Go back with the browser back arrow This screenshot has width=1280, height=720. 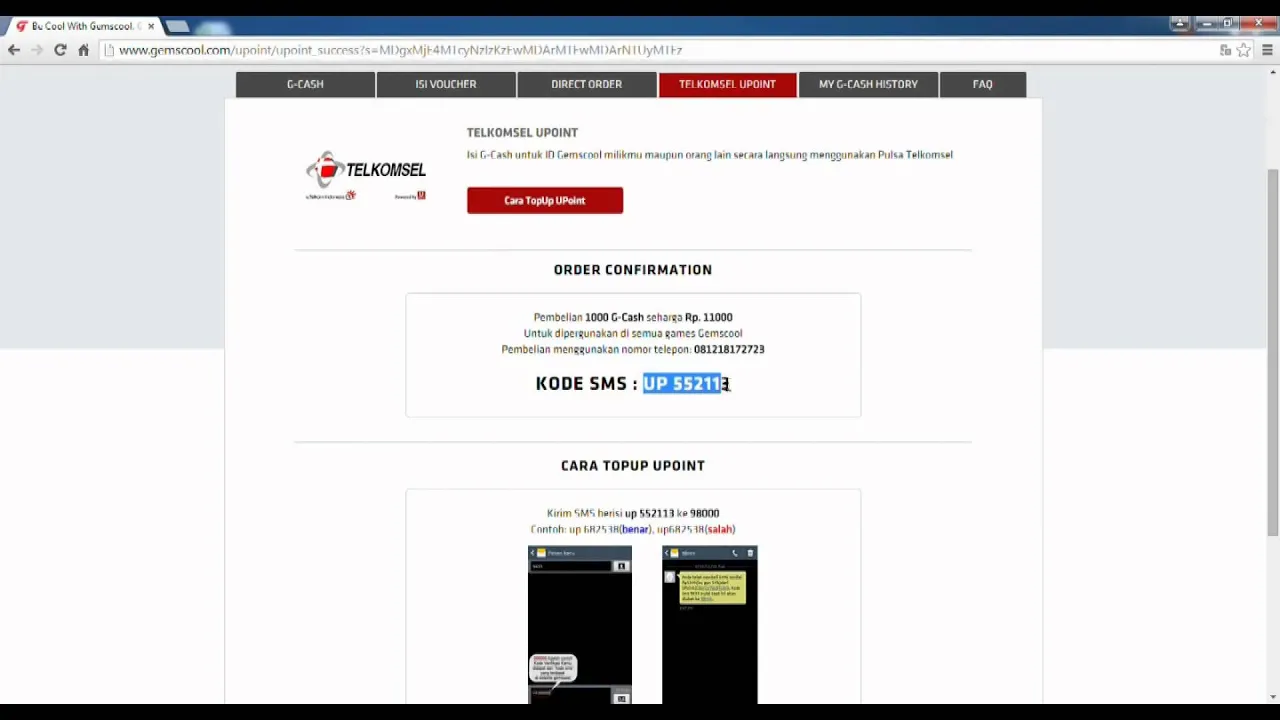[x=14, y=50]
